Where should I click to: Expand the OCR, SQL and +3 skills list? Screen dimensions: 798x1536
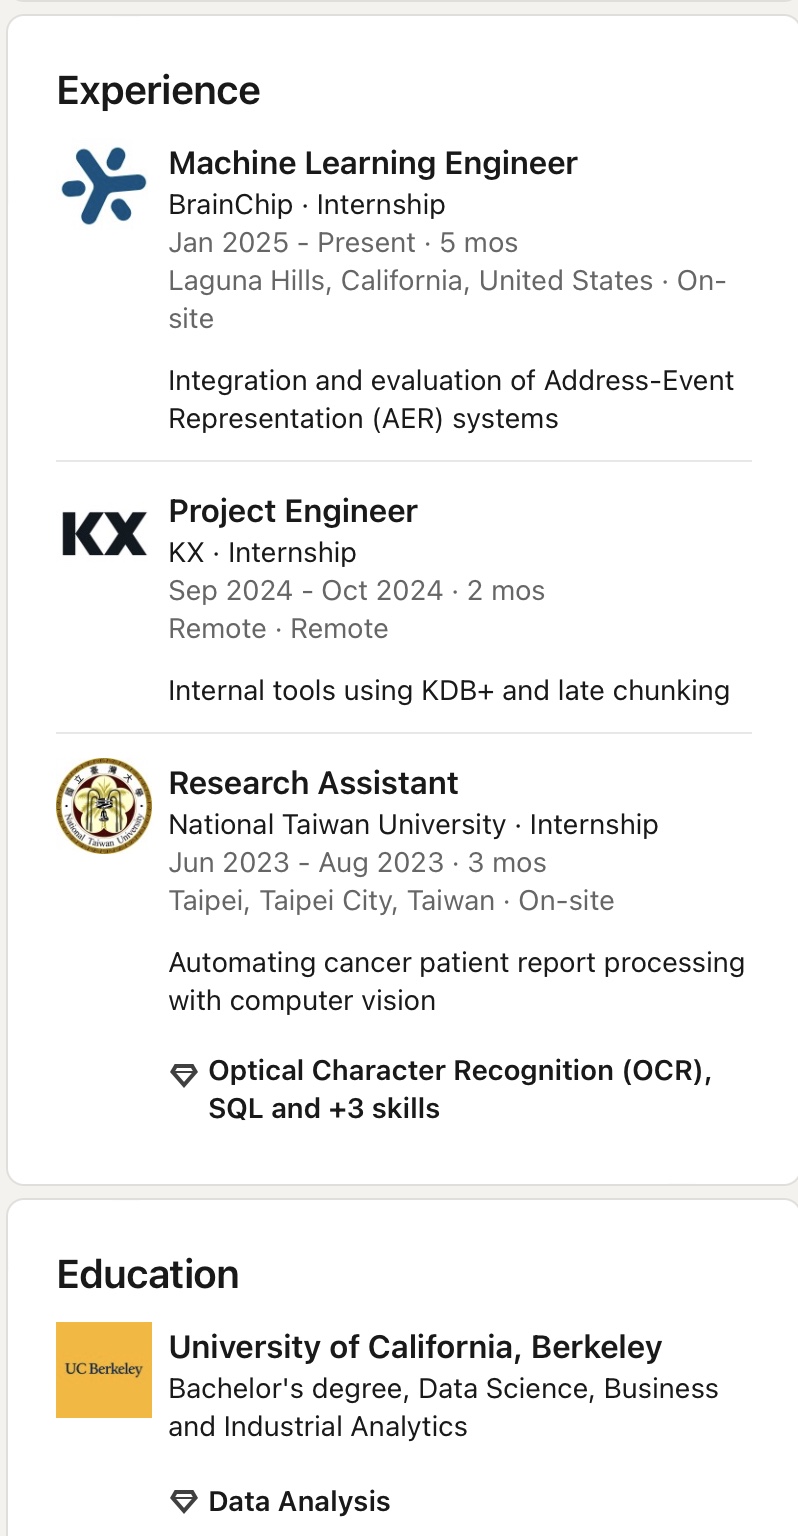[459, 1089]
